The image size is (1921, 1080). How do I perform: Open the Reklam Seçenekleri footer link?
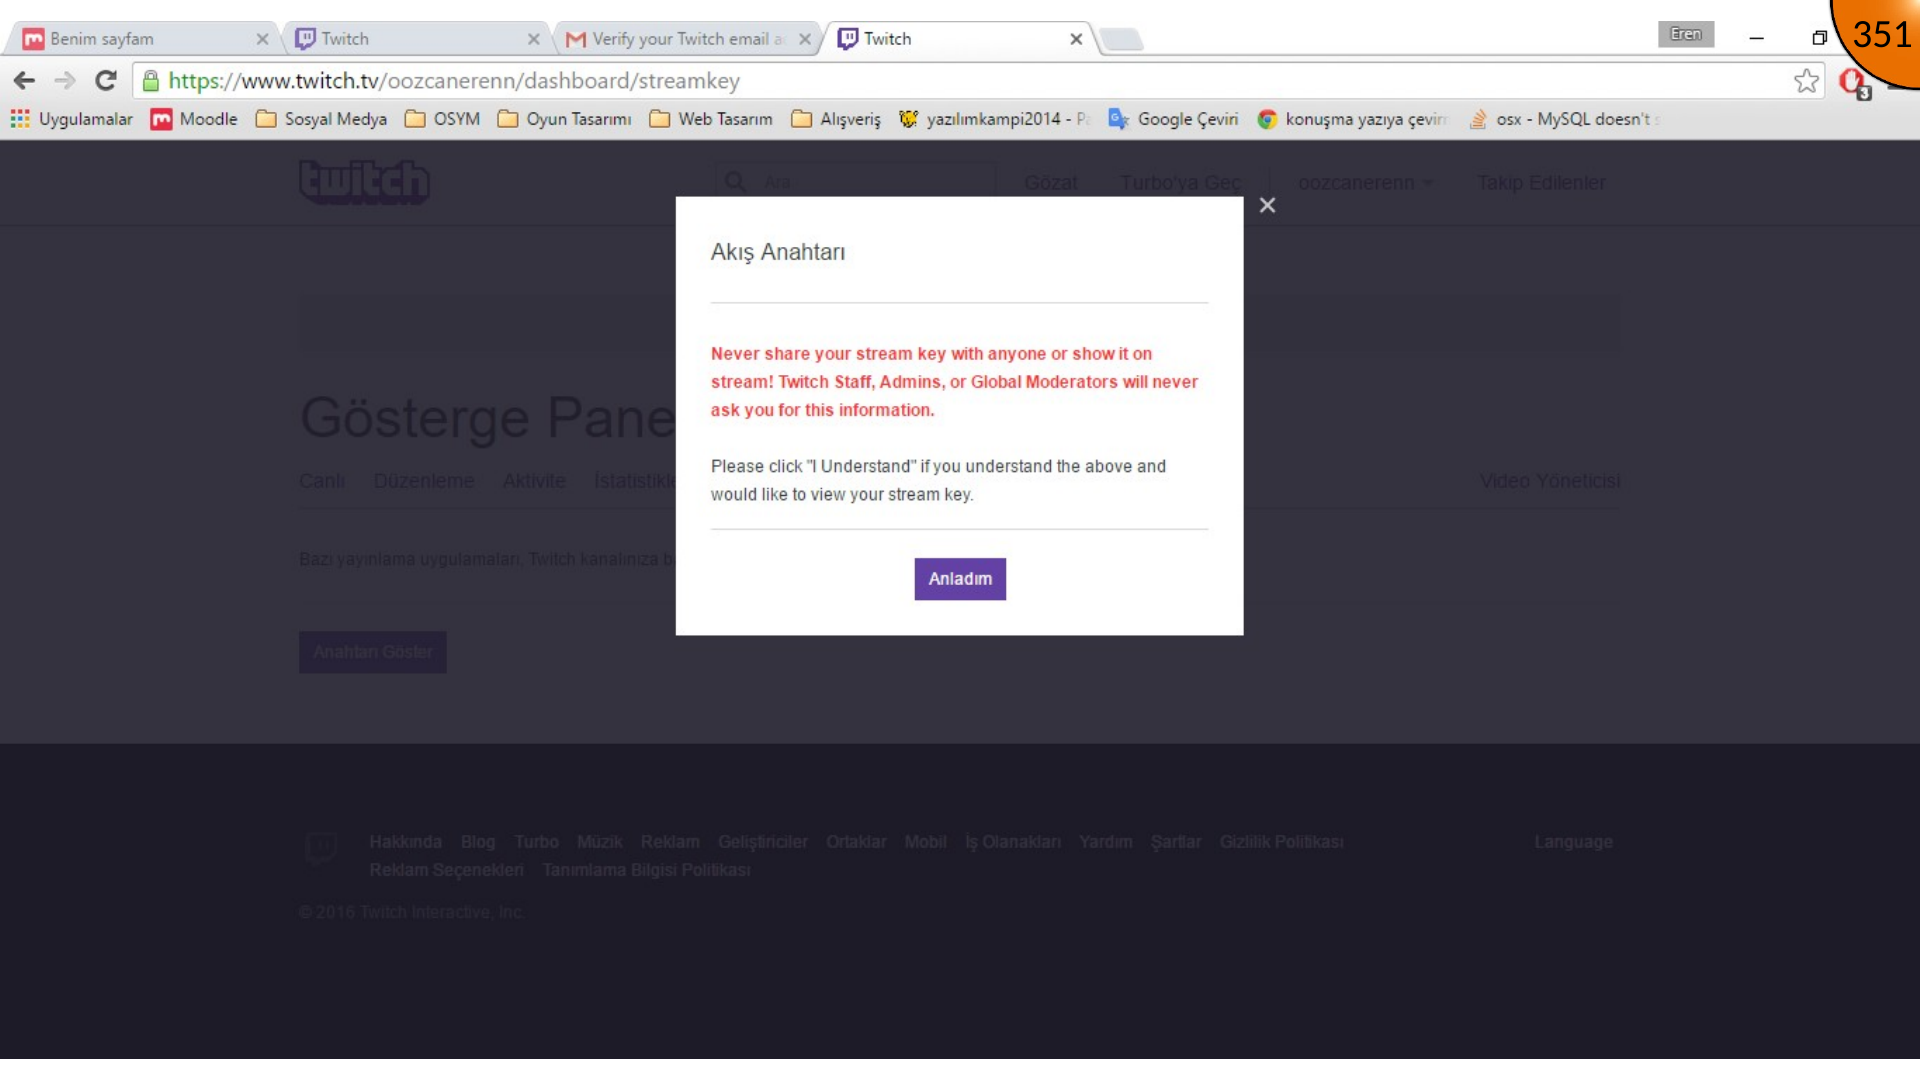tap(446, 870)
